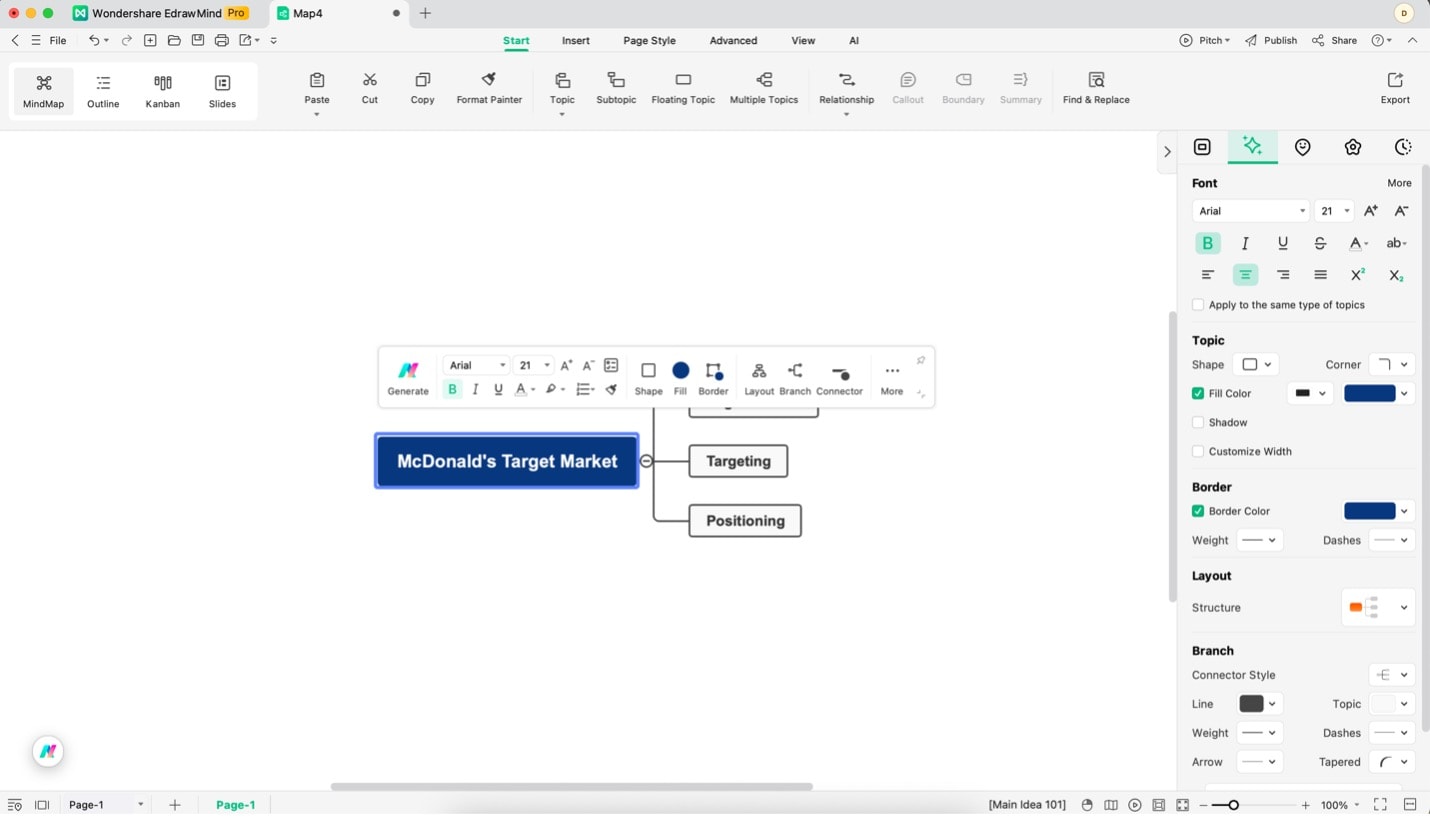Open the theme tab in right panel

point(1353,147)
